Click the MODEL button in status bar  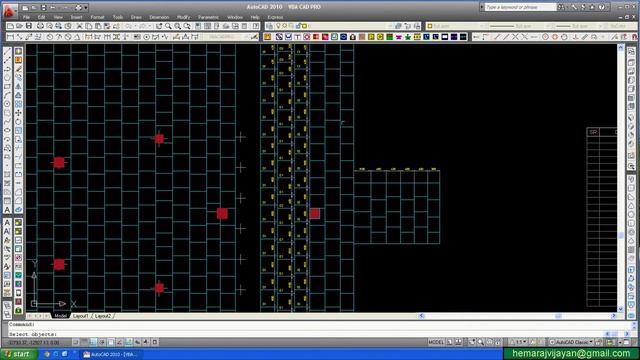[436, 342]
